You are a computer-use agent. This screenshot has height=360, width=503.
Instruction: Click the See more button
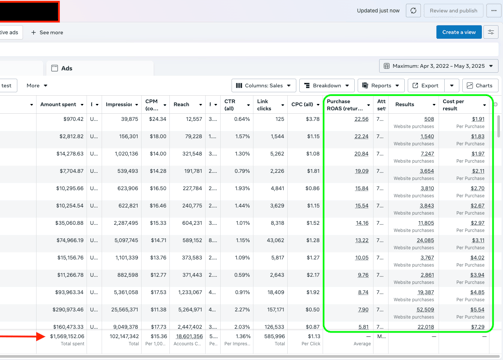pos(47,32)
